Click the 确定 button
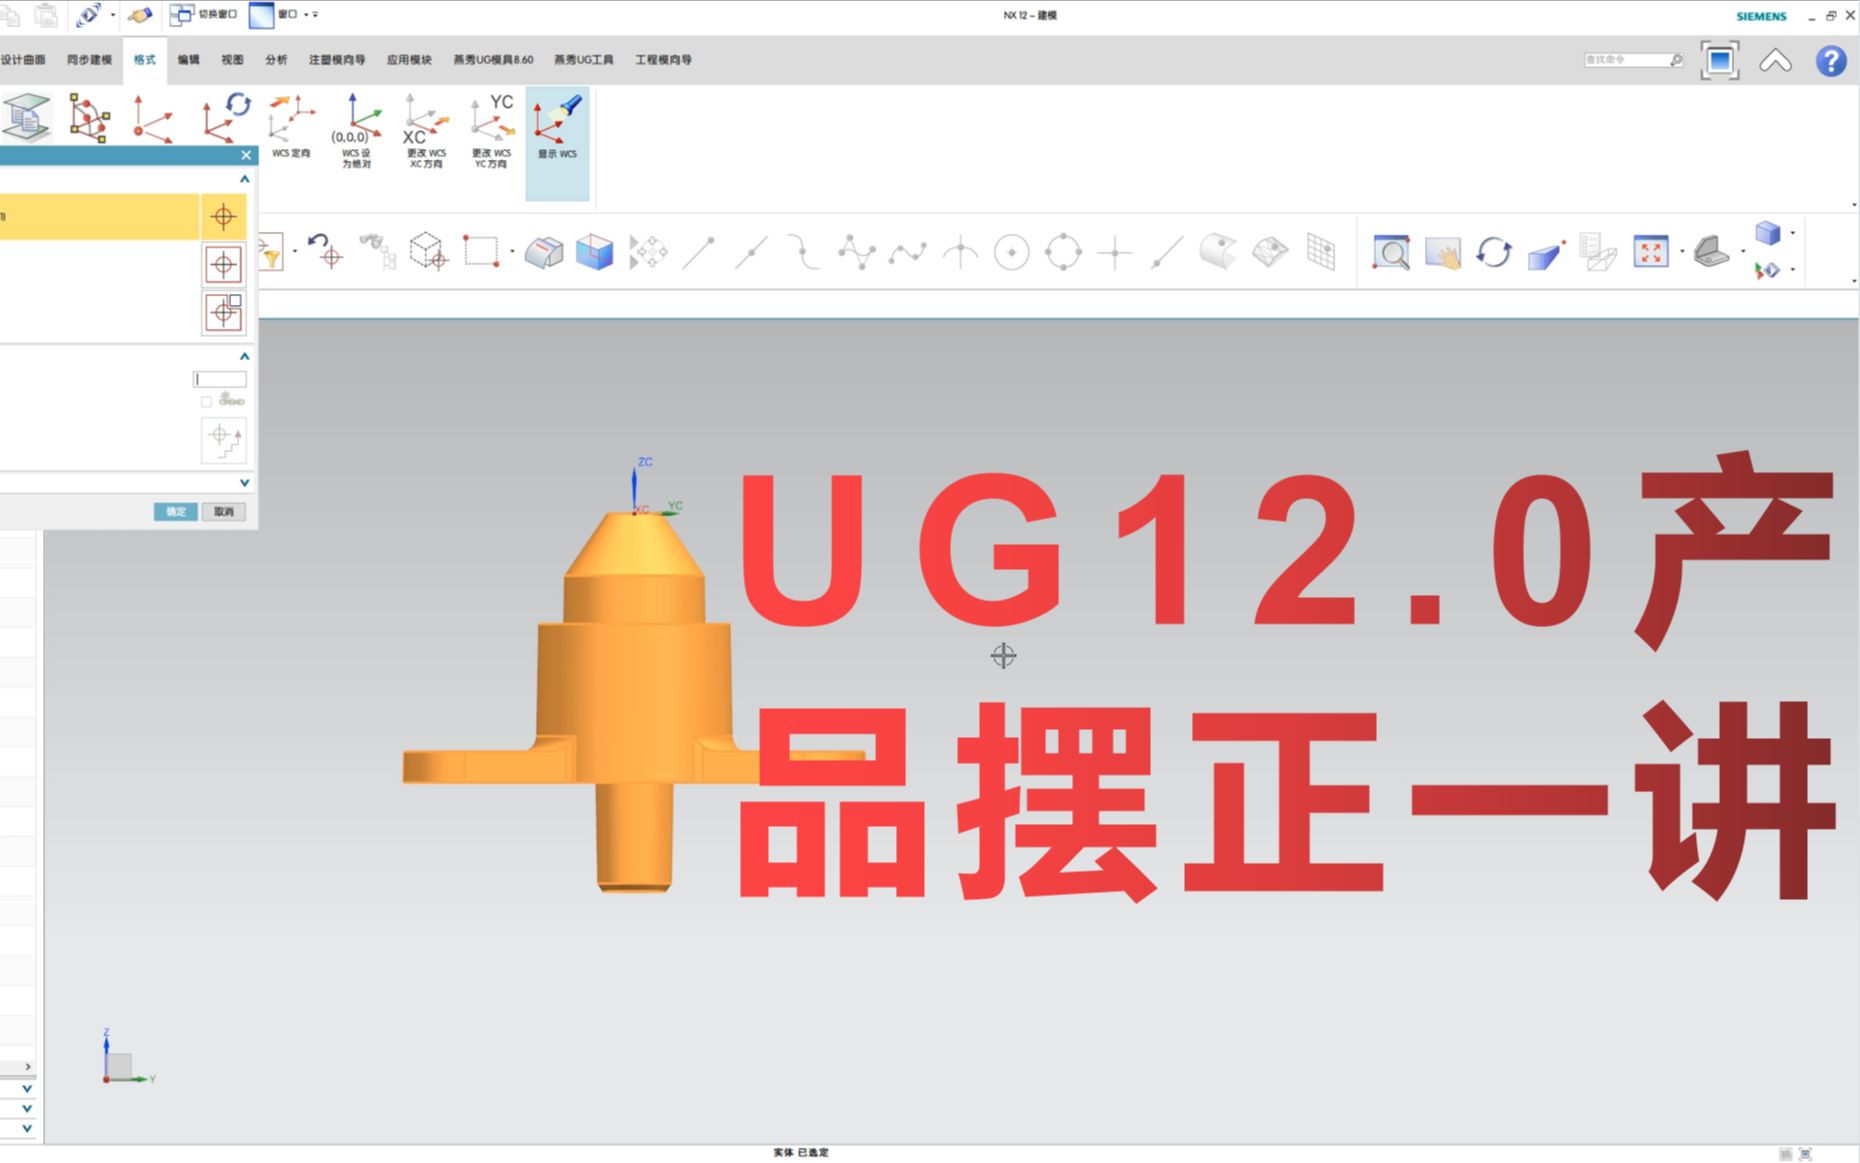 pos(174,512)
